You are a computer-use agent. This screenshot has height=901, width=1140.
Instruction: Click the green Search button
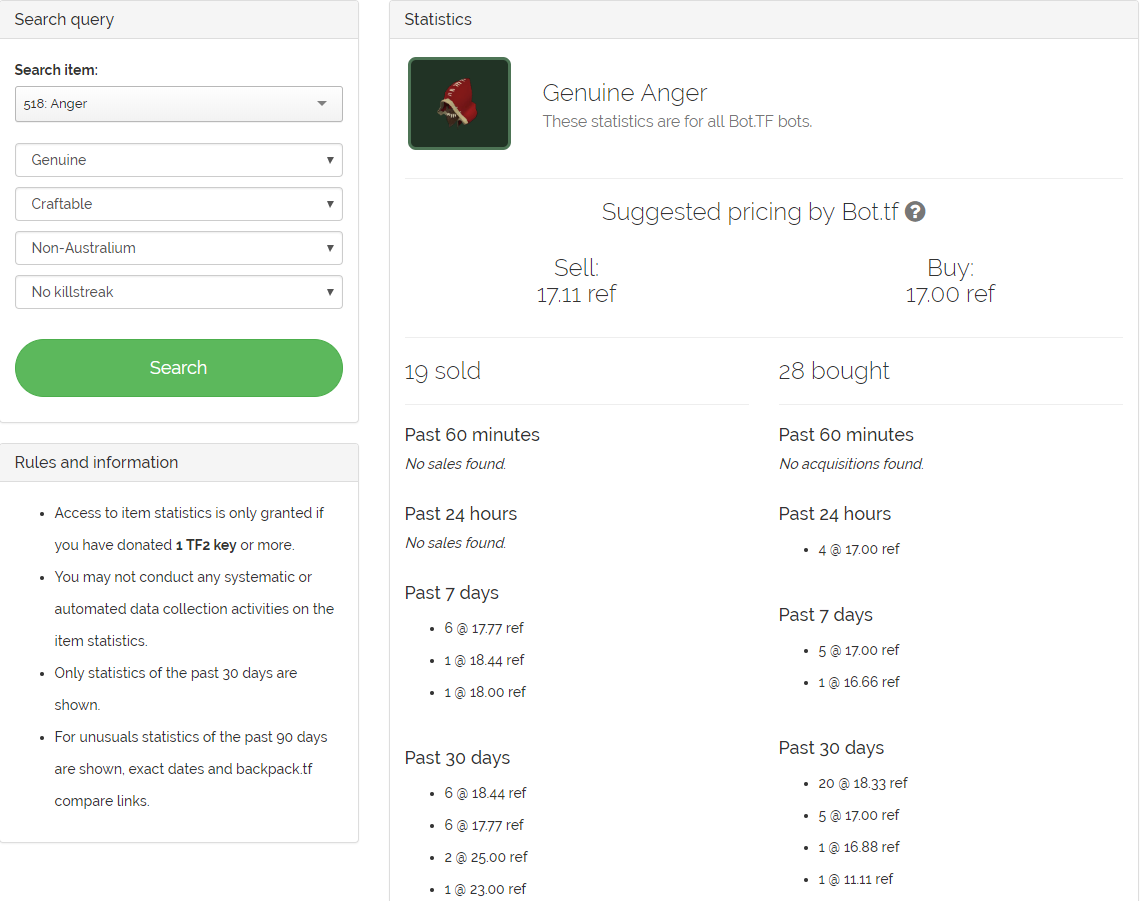click(x=179, y=368)
